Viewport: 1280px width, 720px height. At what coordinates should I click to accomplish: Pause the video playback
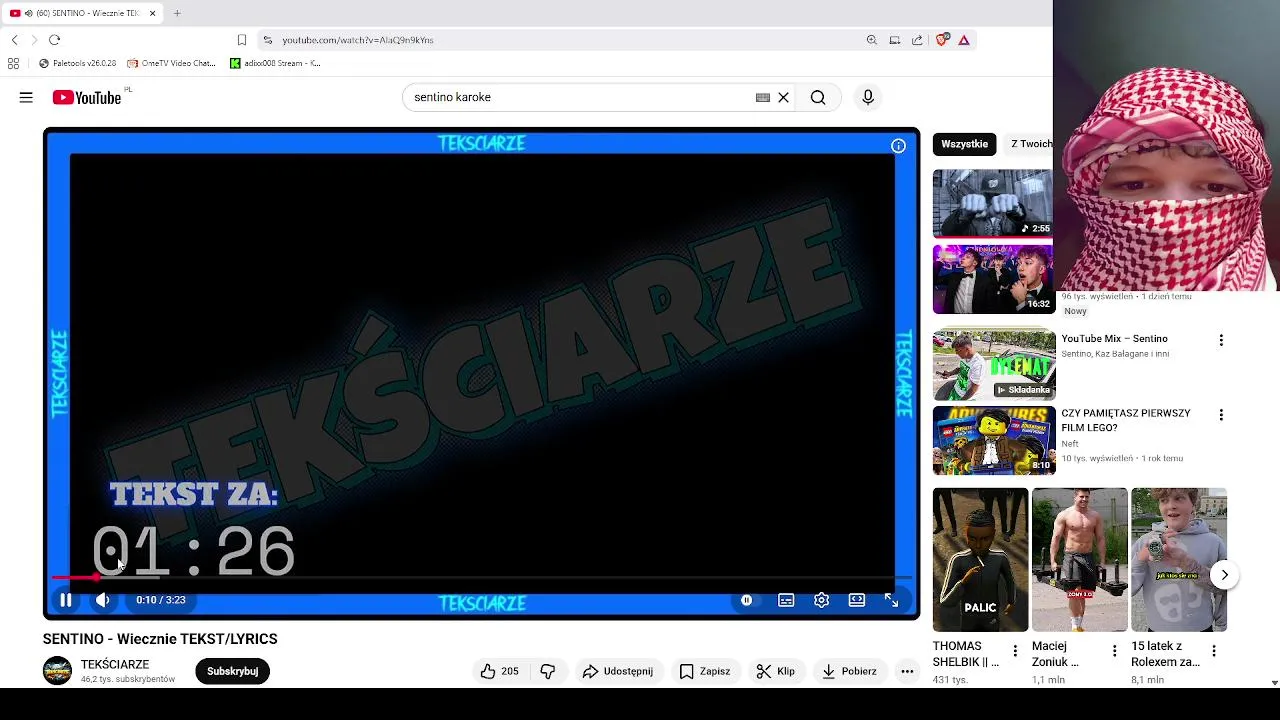[66, 600]
